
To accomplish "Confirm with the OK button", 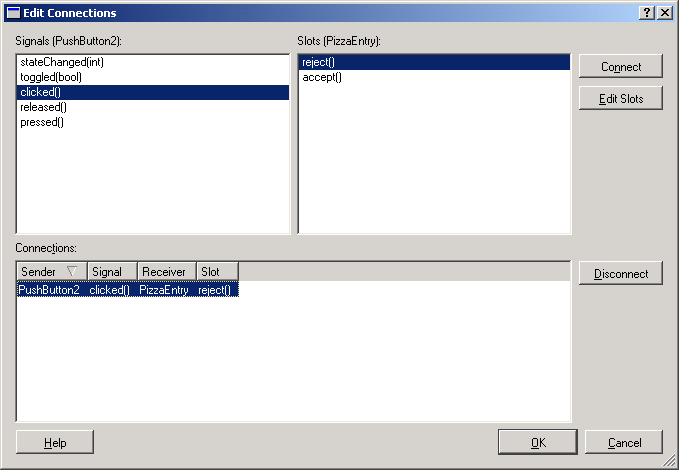I will 538,442.
